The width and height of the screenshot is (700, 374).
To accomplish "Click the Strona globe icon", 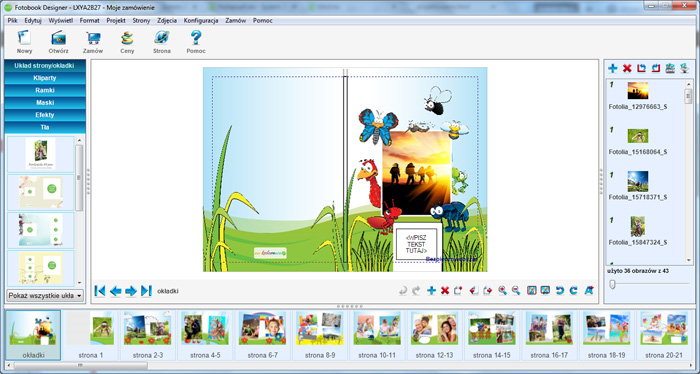I will [x=162, y=38].
